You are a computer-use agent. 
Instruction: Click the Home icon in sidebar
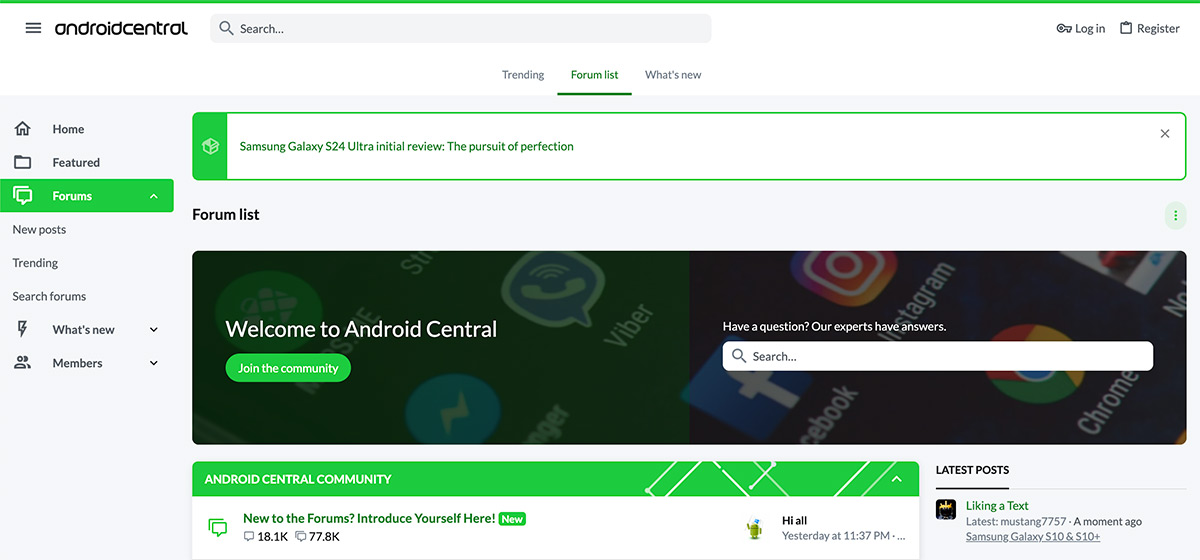click(22, 129)
